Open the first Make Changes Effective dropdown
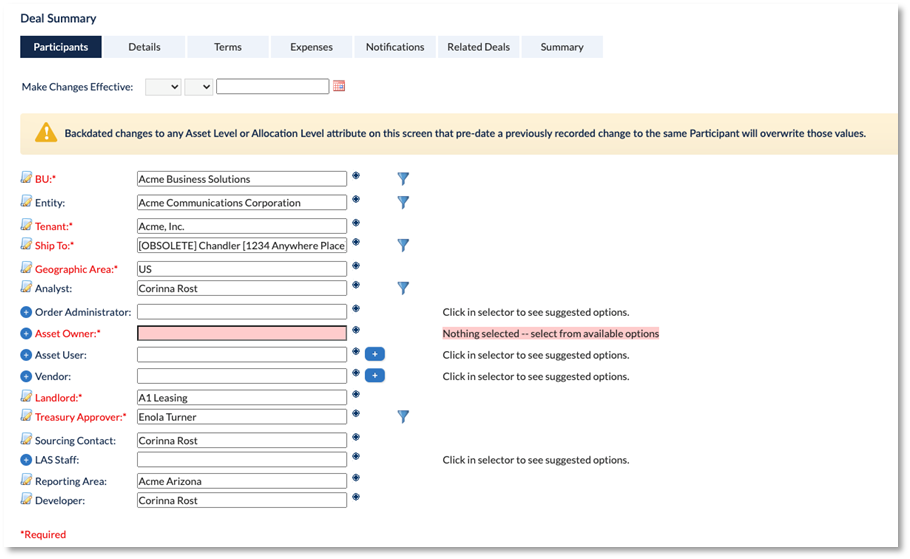Viewport: 910px width, 559px height. [x=163, y=87]
